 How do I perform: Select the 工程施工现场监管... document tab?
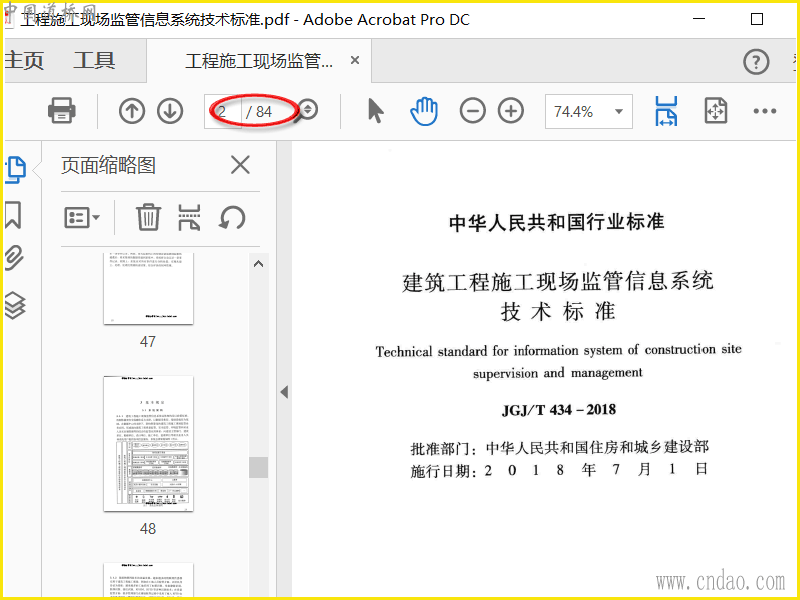coord(259,61)
